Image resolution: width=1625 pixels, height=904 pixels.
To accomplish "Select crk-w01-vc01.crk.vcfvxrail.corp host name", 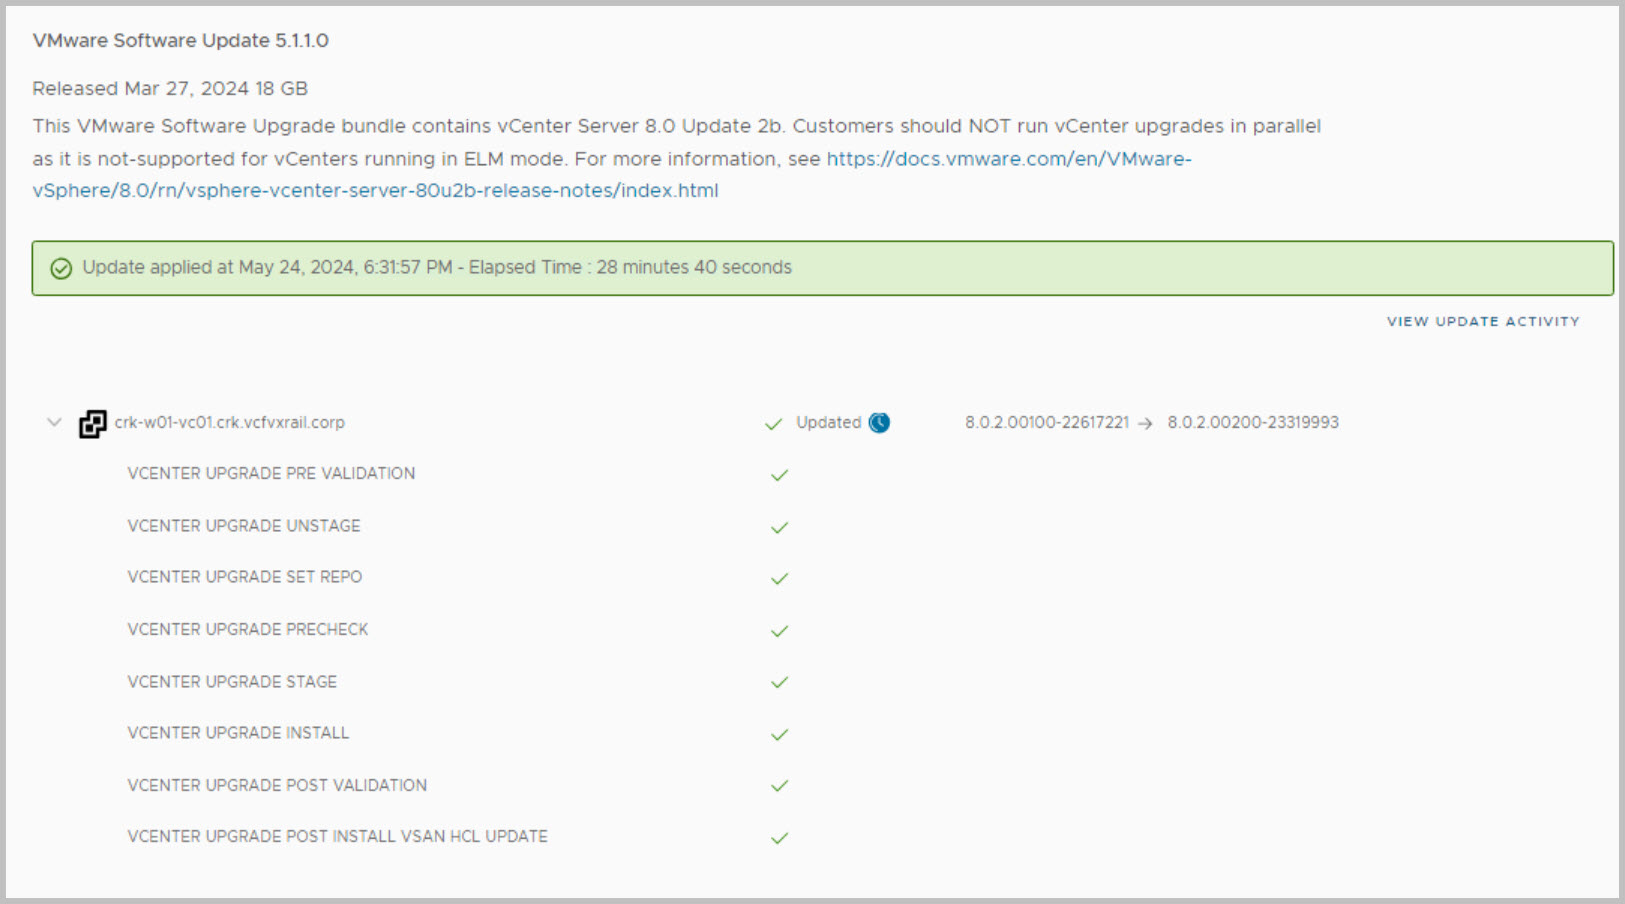I will click(230, 422).
